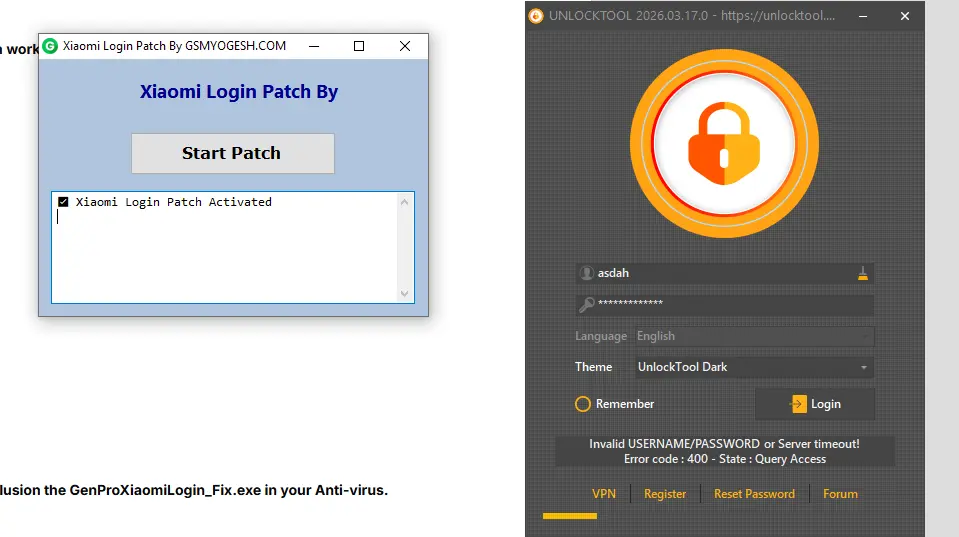Click the key icon beside password
Viewport: 959px width, 537px height.
coord(587,304)
